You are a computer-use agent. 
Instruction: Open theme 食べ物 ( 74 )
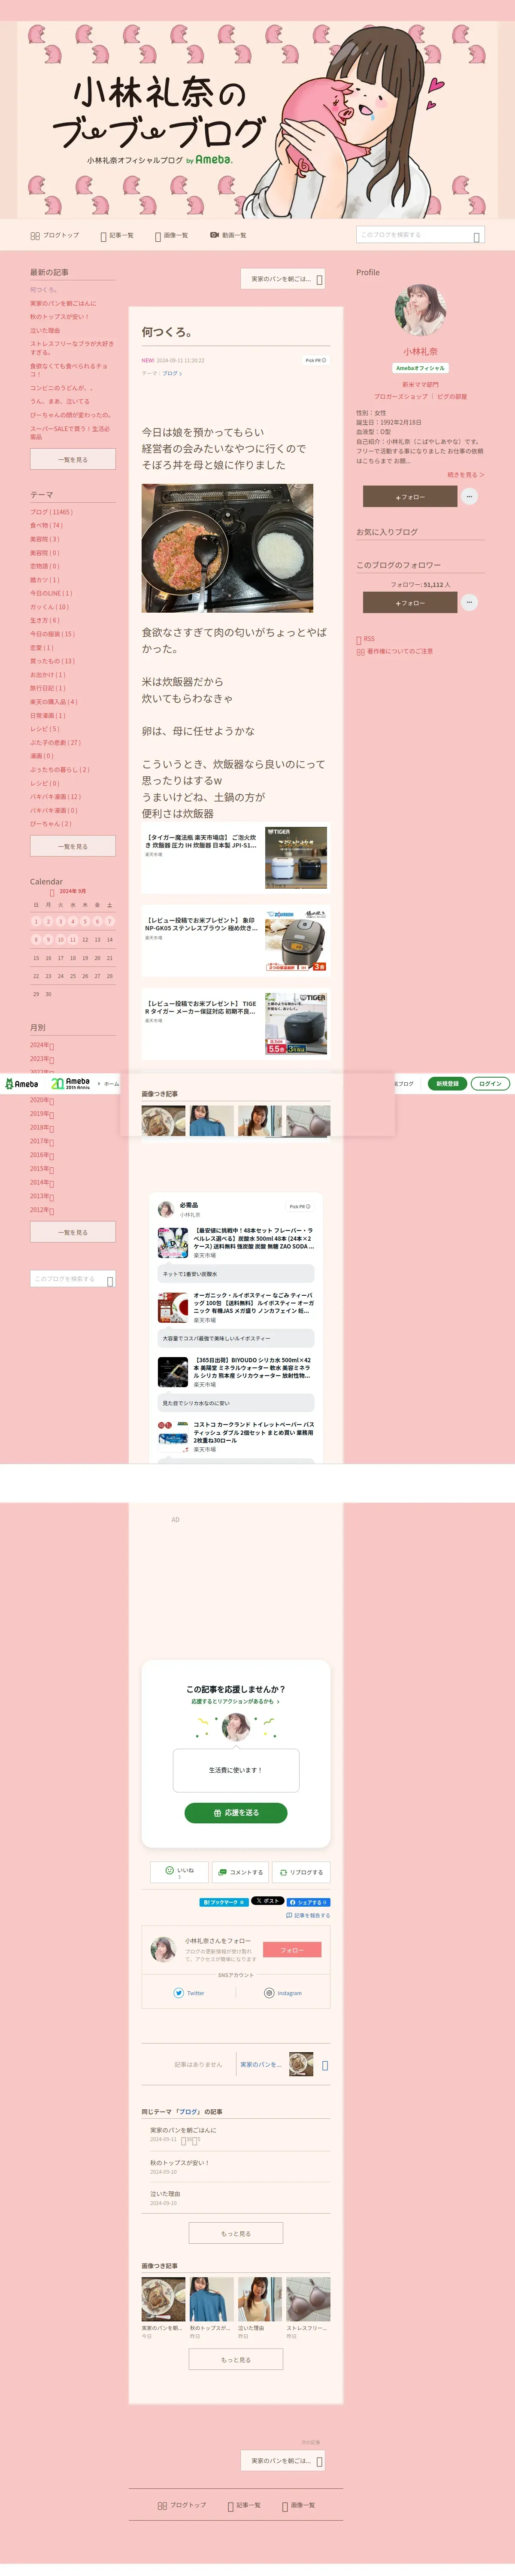[46, 525]
